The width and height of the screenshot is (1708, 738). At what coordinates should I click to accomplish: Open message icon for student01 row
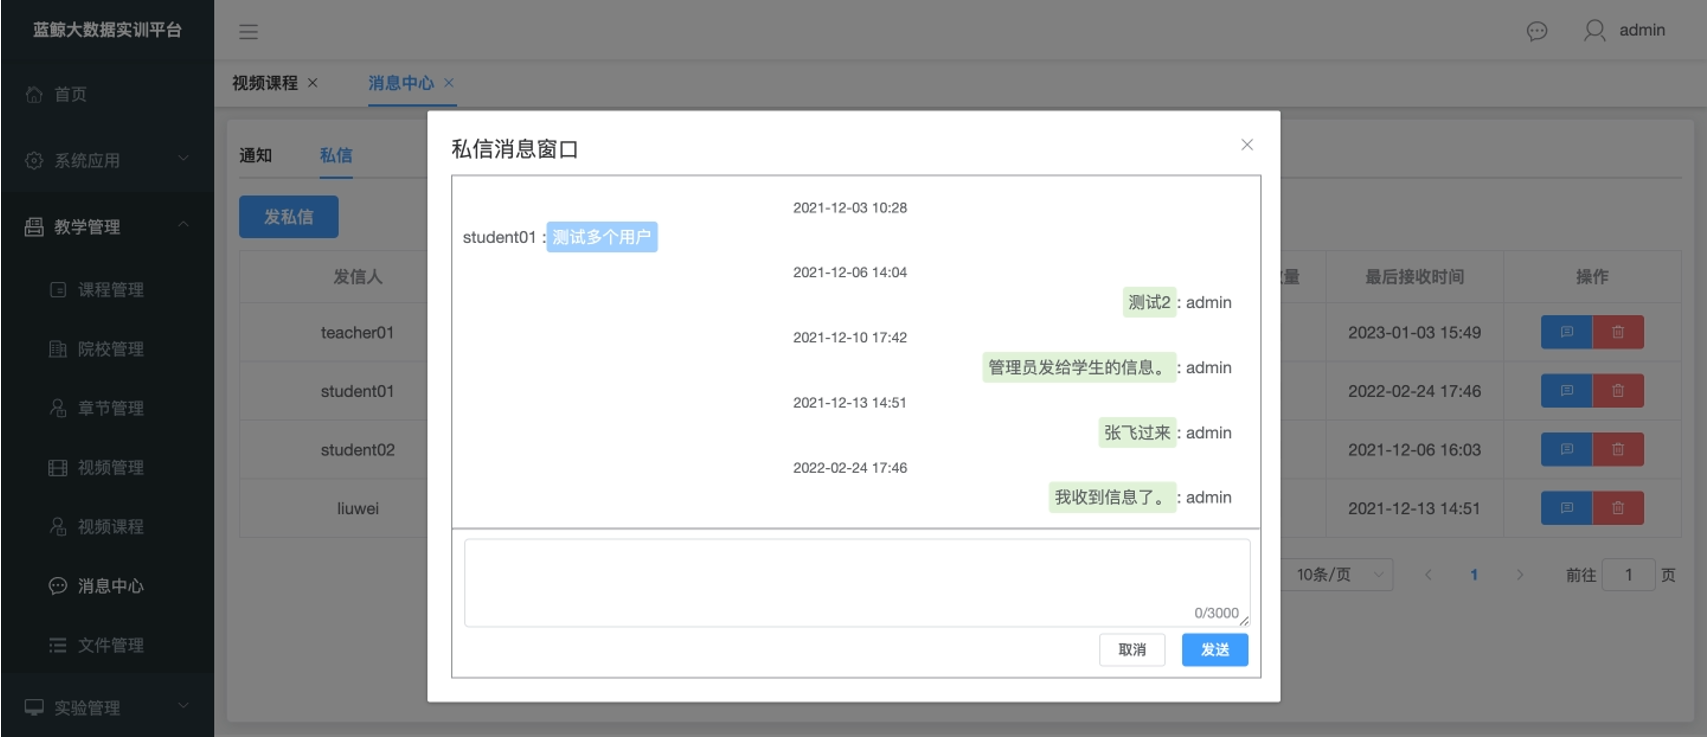click(x=1566, y=391)
